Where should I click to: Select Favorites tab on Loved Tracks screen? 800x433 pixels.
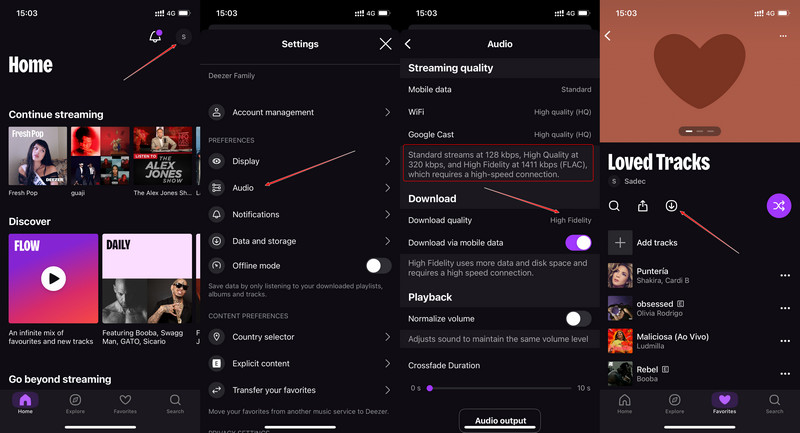point(724,403)
